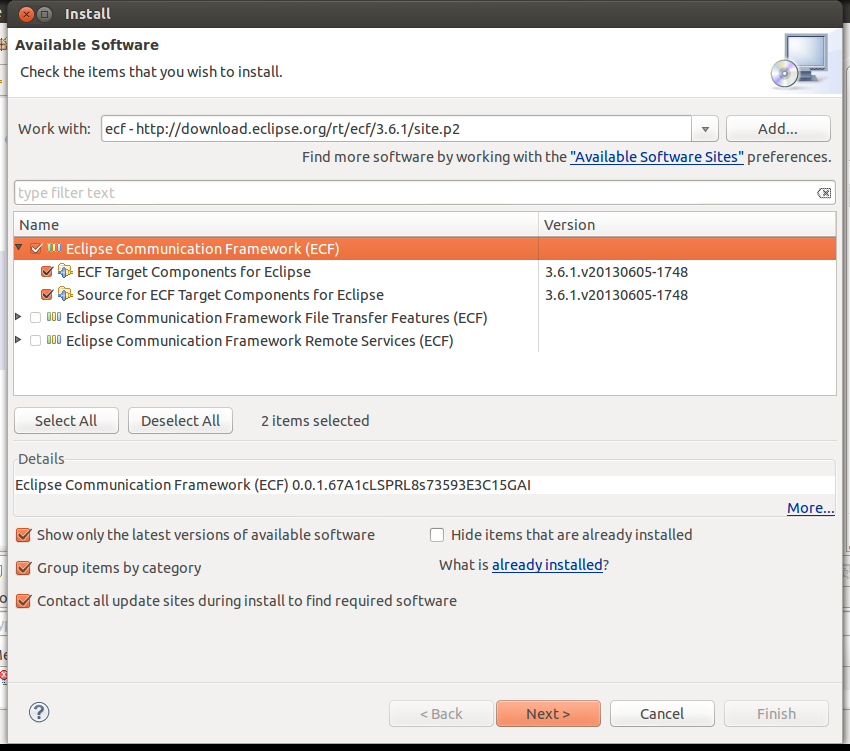Uncheck the Eclipse Communication Framework (ECF) category checkbox
This screenshot has width=850, height=751.
36,248
